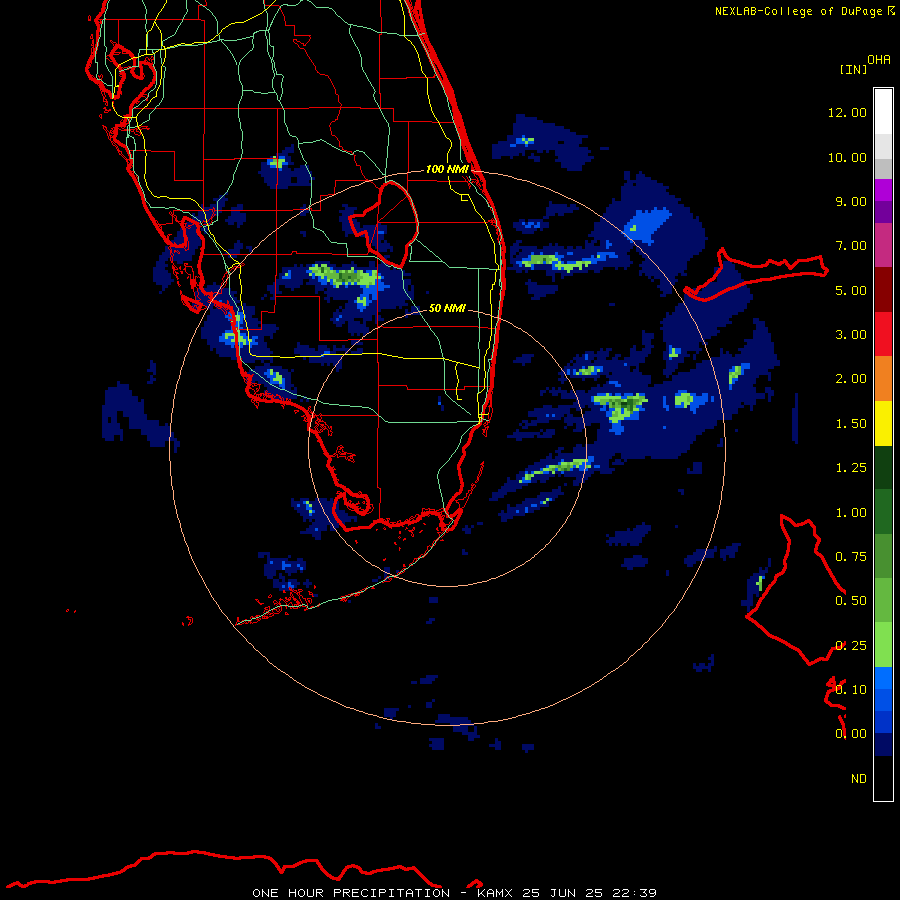Click the OHA product label above legend

pyautogui.click(x=879, y=60)
